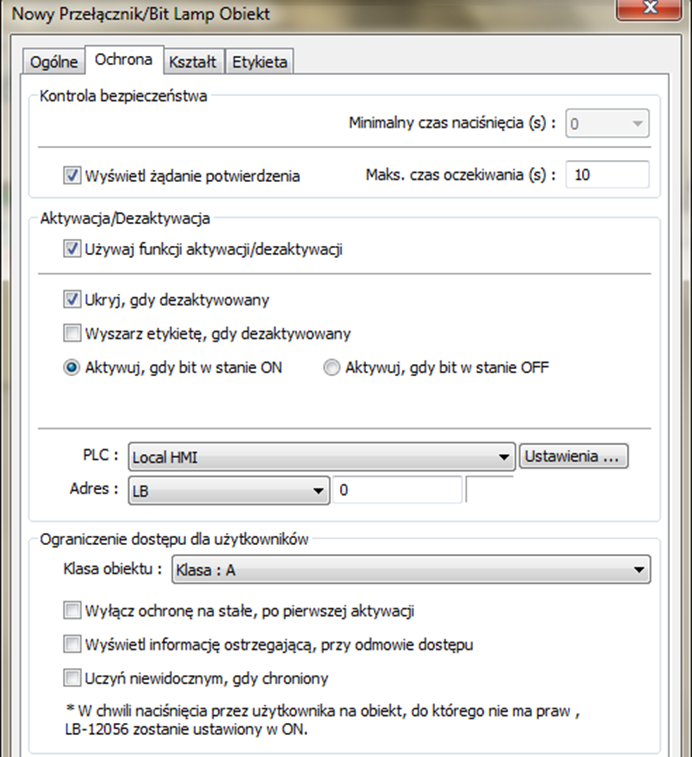Open the Kształt tab
This screenshot has width=692, height=757.
click(x=193, y=62)
